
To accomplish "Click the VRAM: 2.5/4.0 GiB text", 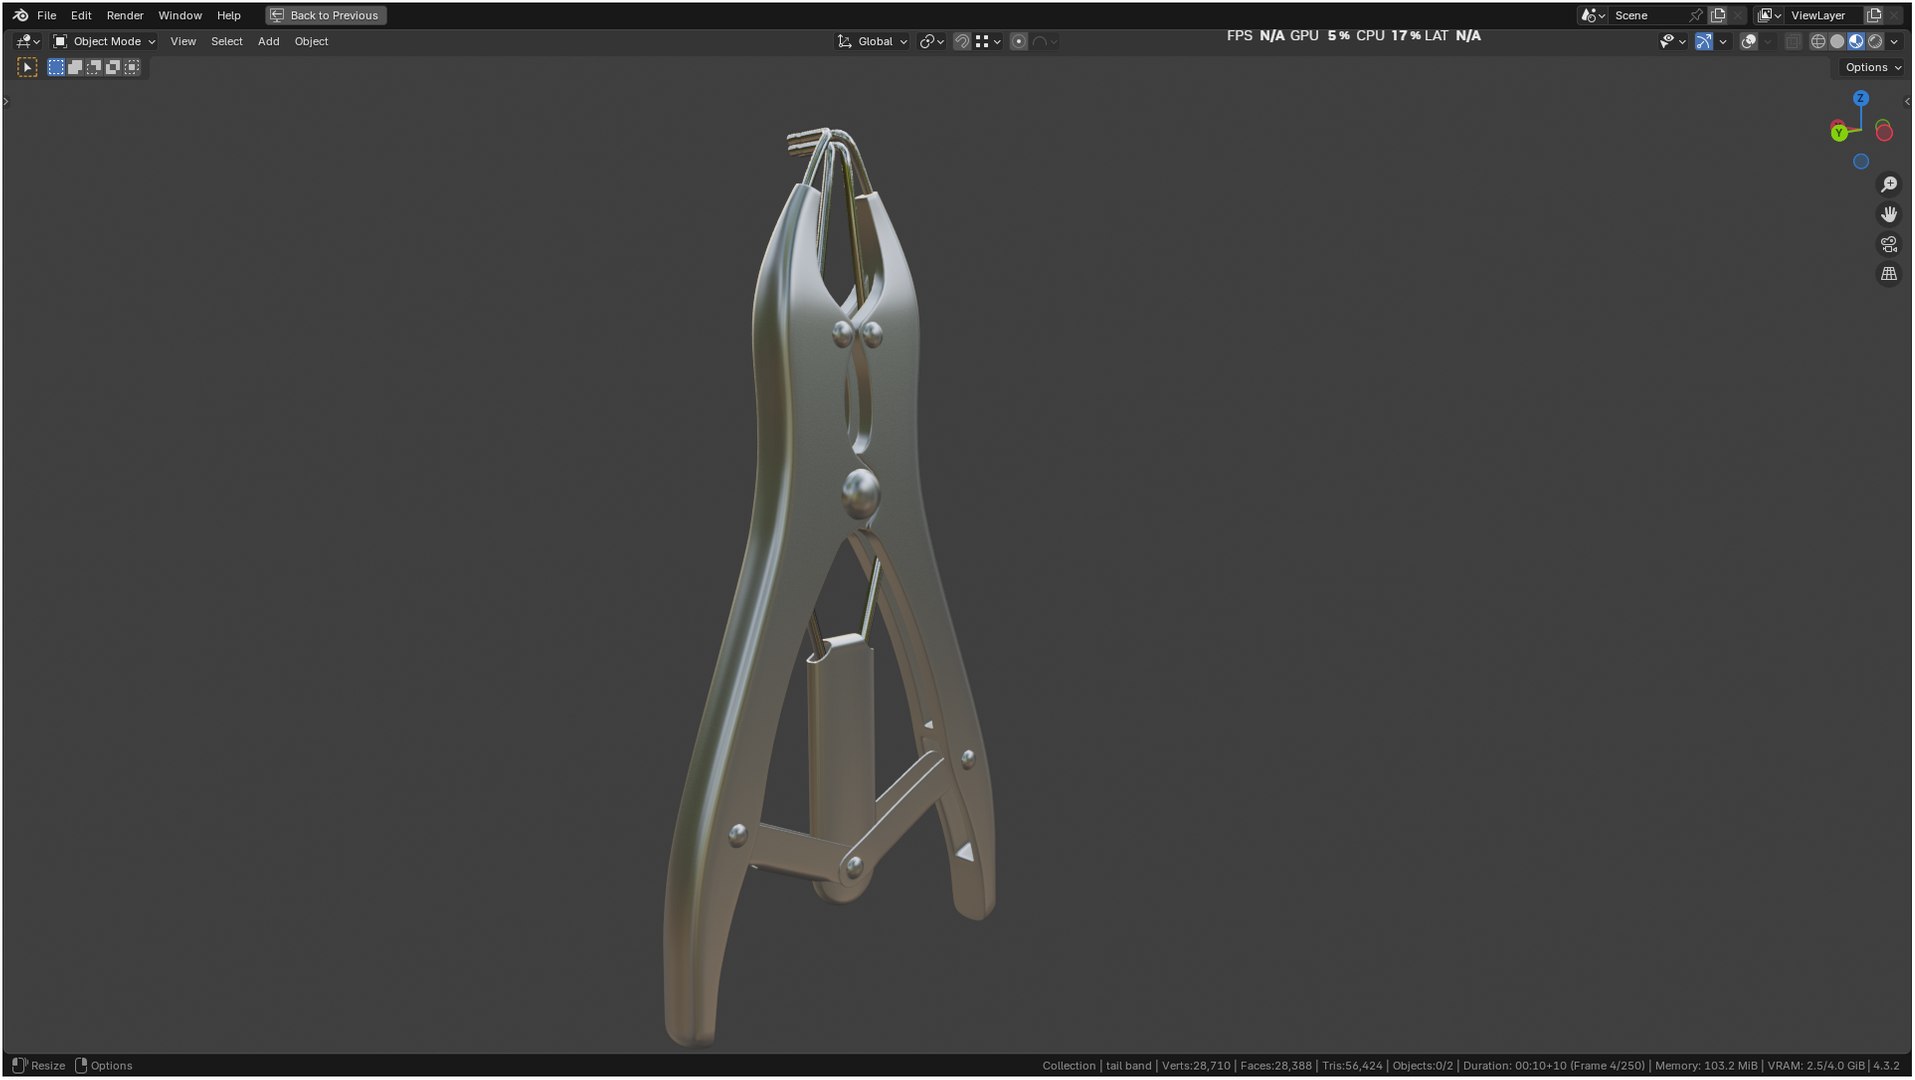I will (1815, 1066).
